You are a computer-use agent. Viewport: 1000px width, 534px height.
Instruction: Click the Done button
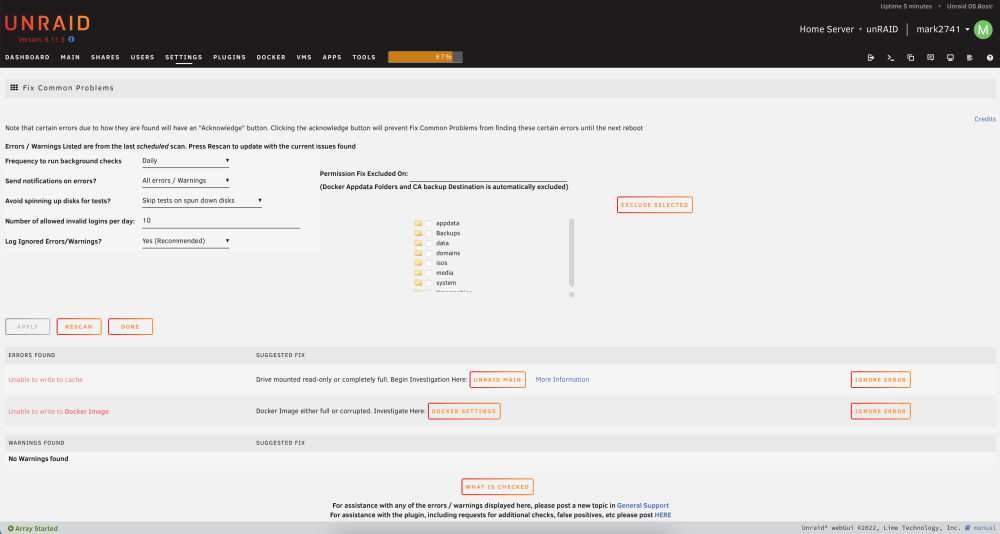point(130,327)
